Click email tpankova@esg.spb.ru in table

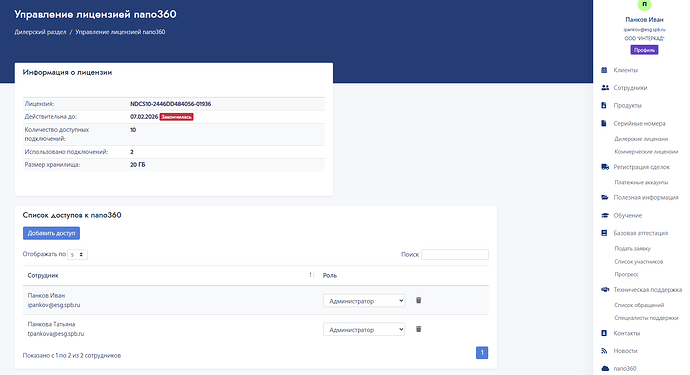point(55,334)
